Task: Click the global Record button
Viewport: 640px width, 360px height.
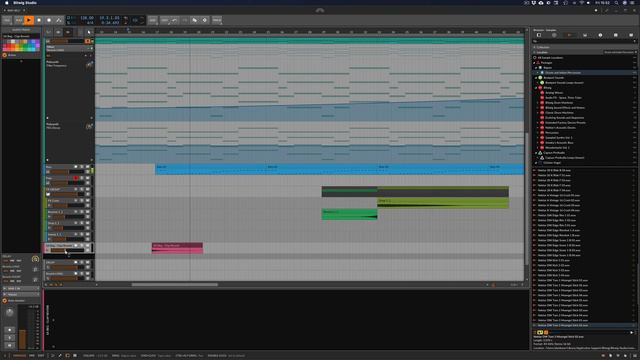Action: [x=49, y=20]
